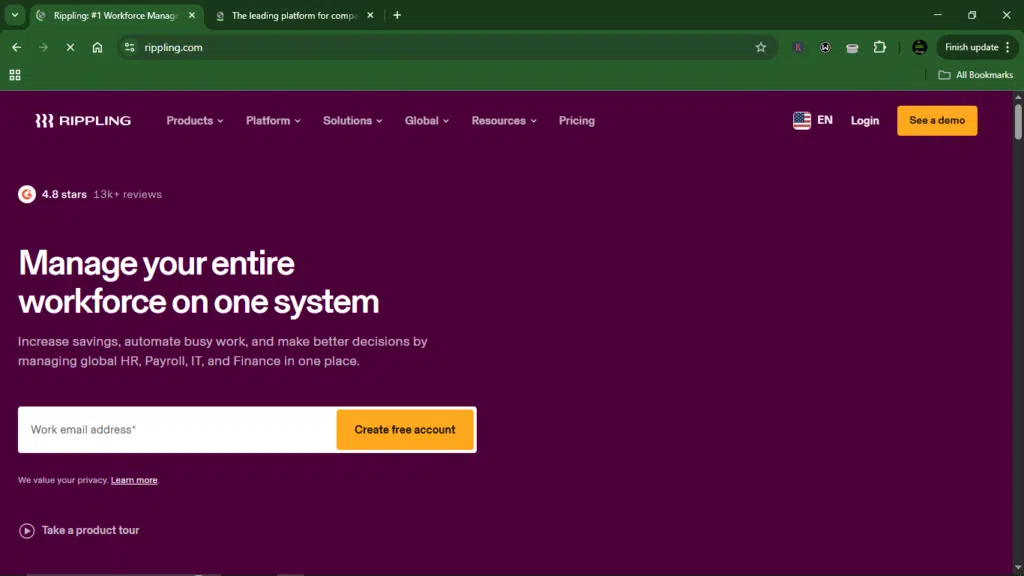Click the browser profile avatar icon
Image resolution: width=1024 pixels, height=576 pixels.
tap(919, 47)
